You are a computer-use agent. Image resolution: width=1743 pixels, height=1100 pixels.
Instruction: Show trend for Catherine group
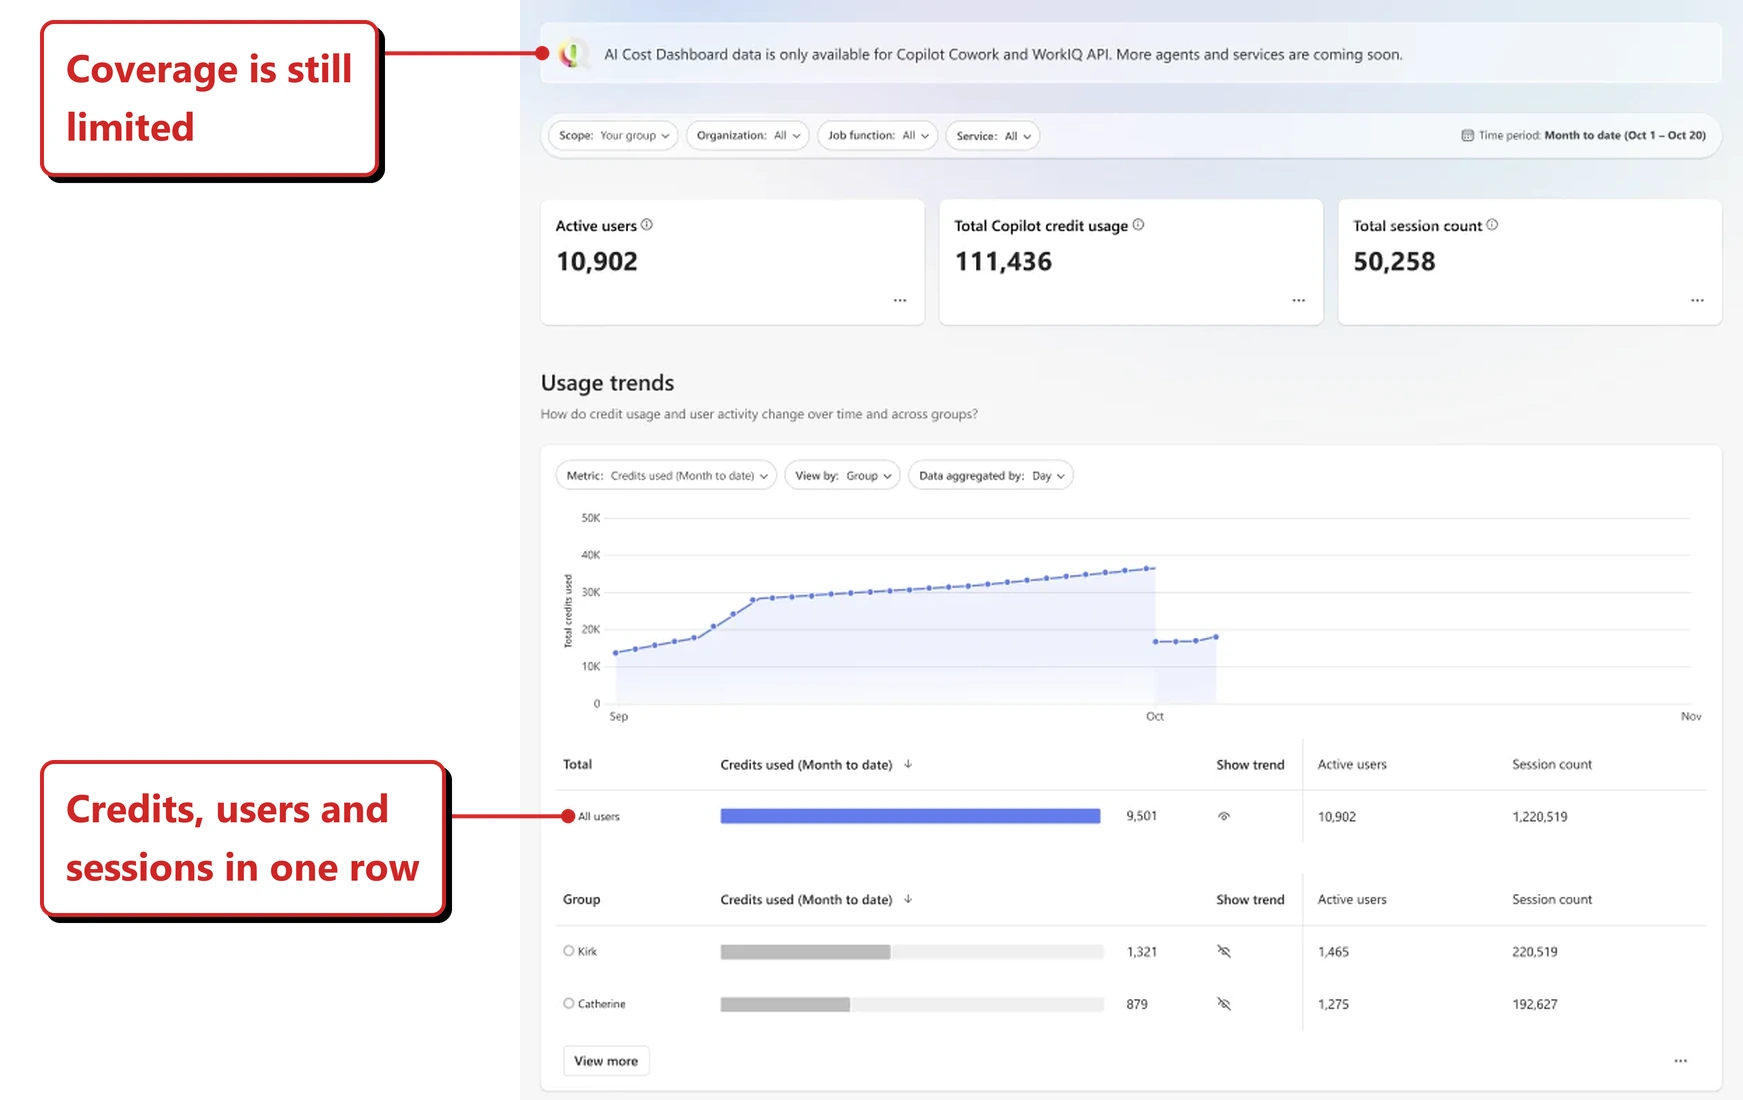(x=1223, y=1003)
